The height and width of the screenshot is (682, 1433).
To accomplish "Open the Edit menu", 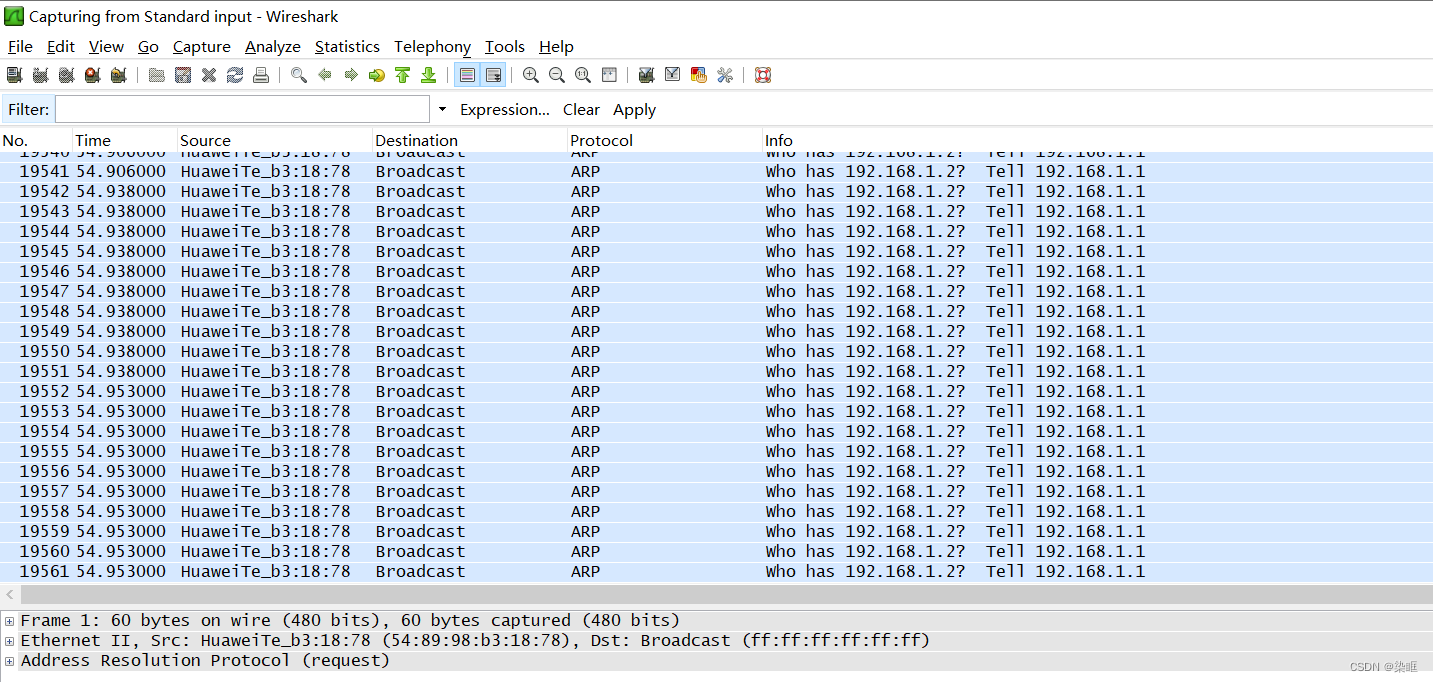I will click(x=61, y=46).
